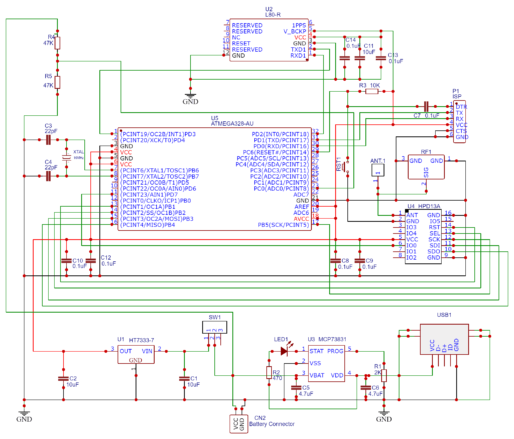Click the AVCC pin on ATMEGA328

point(301,219)
